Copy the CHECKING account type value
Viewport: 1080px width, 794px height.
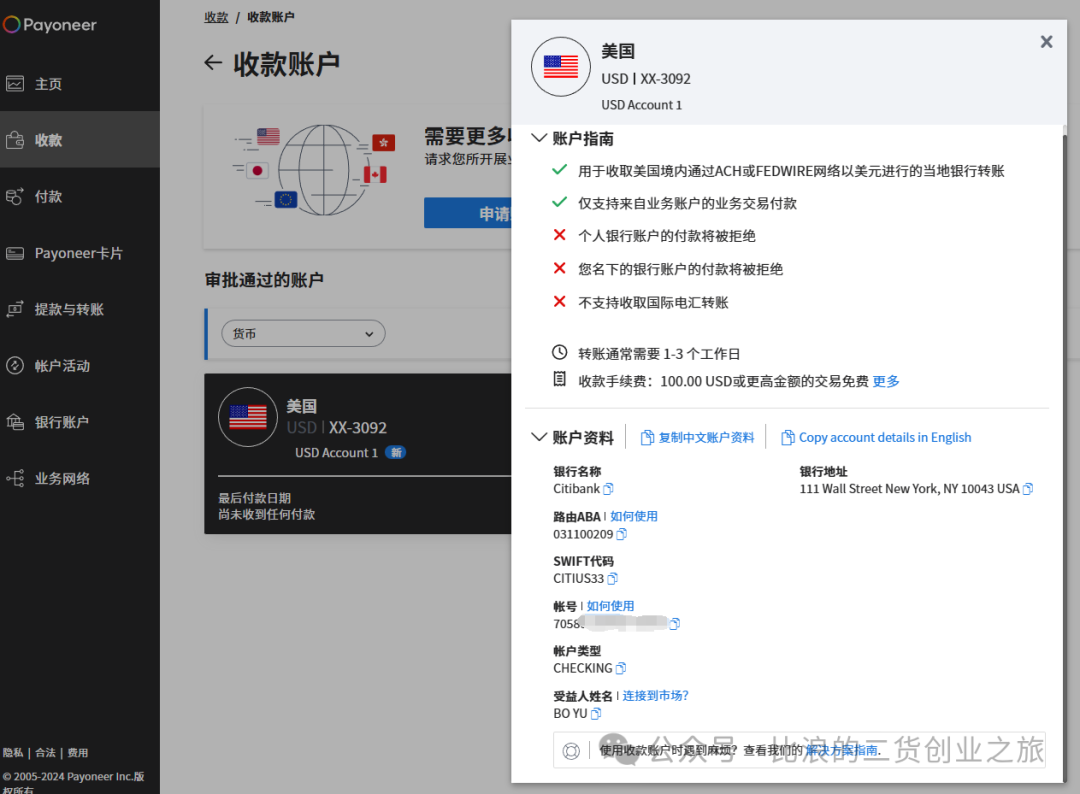click(621, 668)
